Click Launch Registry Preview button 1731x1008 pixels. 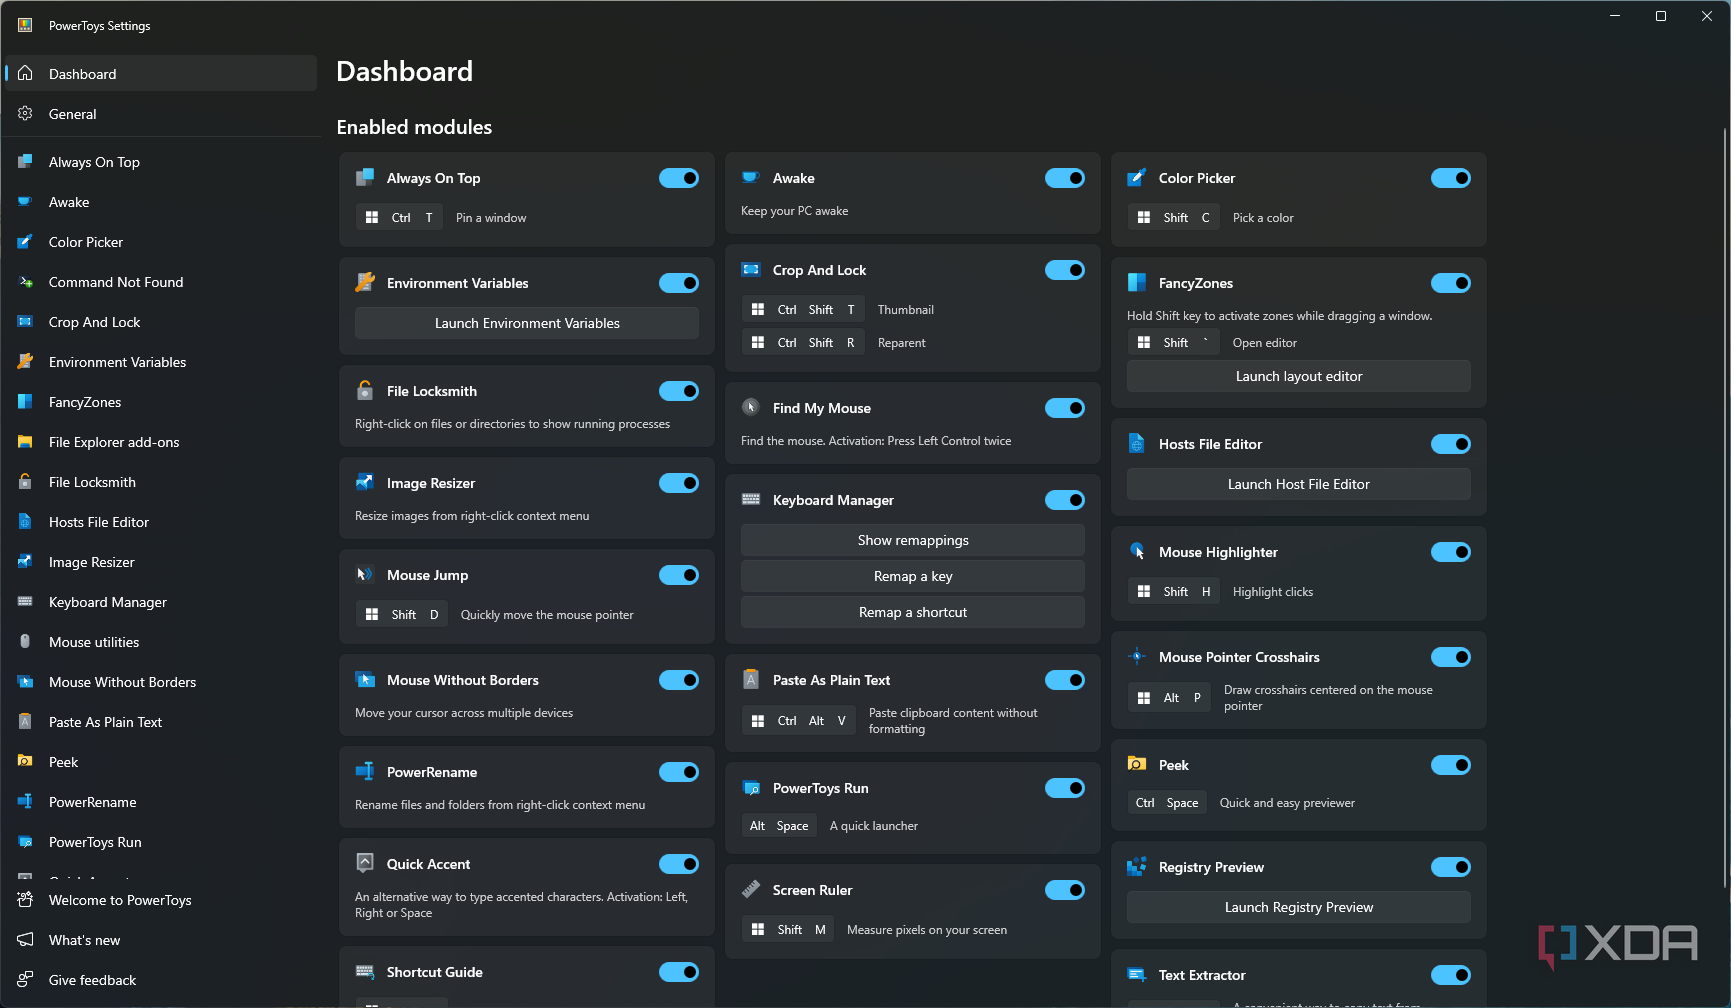[x=1299, y=907]
